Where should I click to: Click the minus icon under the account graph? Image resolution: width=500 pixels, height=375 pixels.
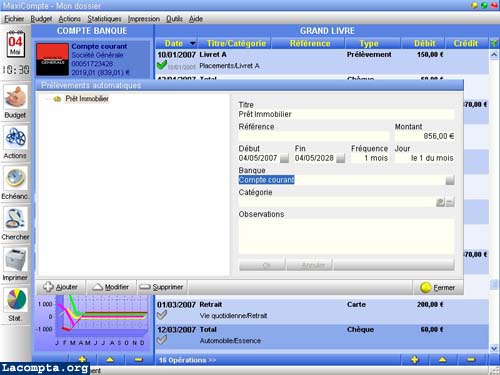pos(138,360)
